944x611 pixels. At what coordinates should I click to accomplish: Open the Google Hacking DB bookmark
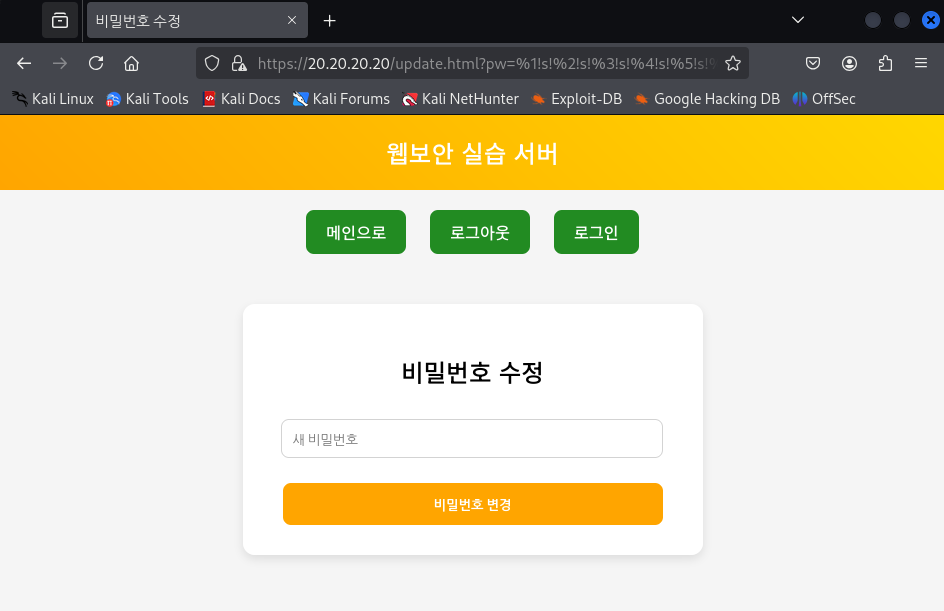(707, 99)
